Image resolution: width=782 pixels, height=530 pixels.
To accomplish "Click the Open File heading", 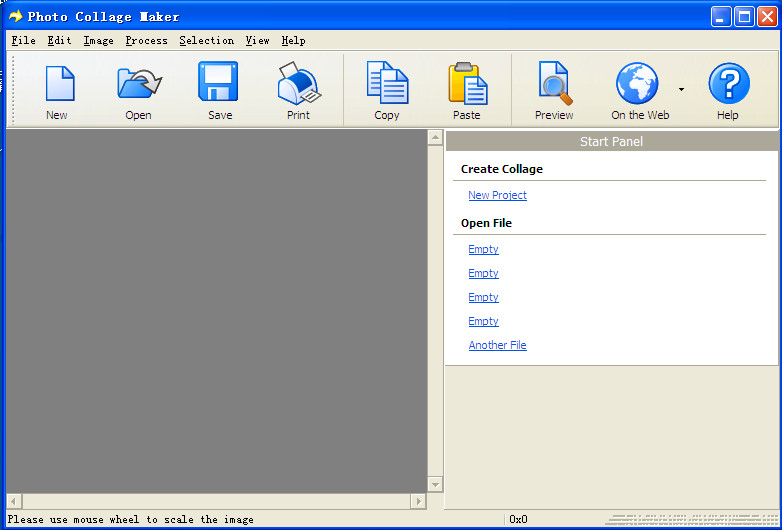I will click(x=486, y=223).
